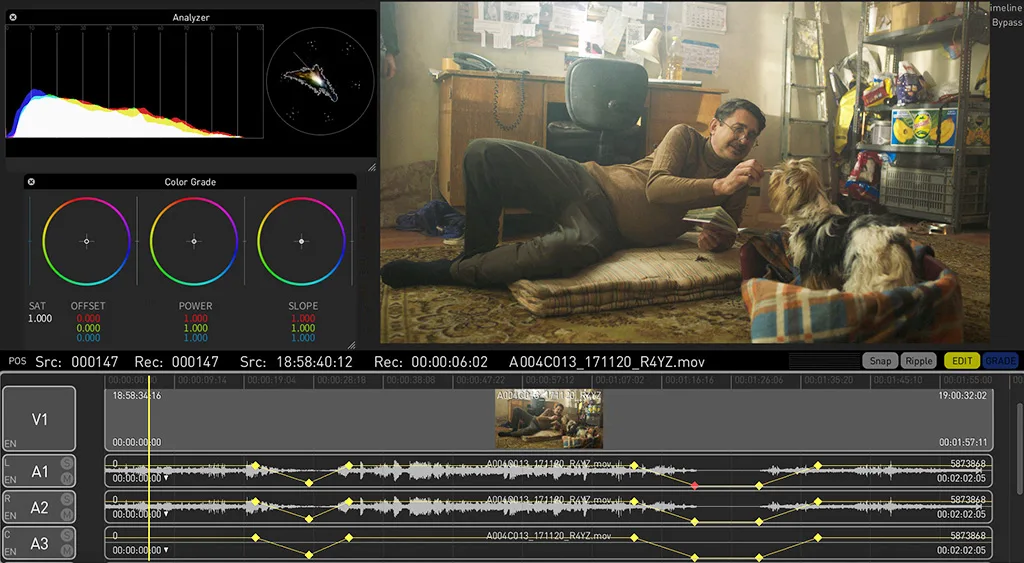The width and height of the screenshot is (1024, 563).
Task: Close the Color Grade panel
Action: pyautogui.click(x=31, y=182)
